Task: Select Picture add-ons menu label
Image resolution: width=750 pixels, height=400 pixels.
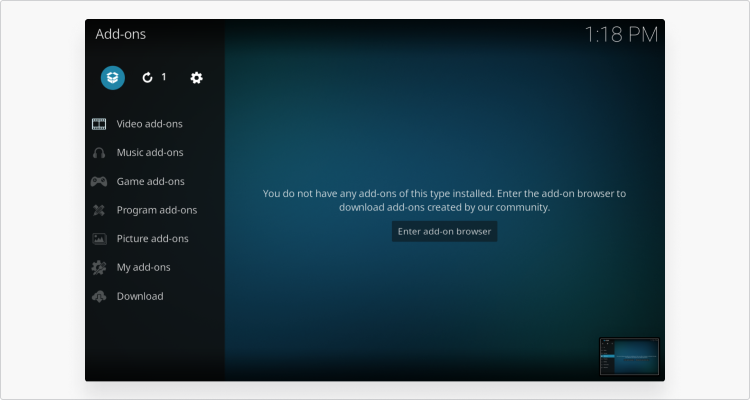Action: tap(153, 239)
